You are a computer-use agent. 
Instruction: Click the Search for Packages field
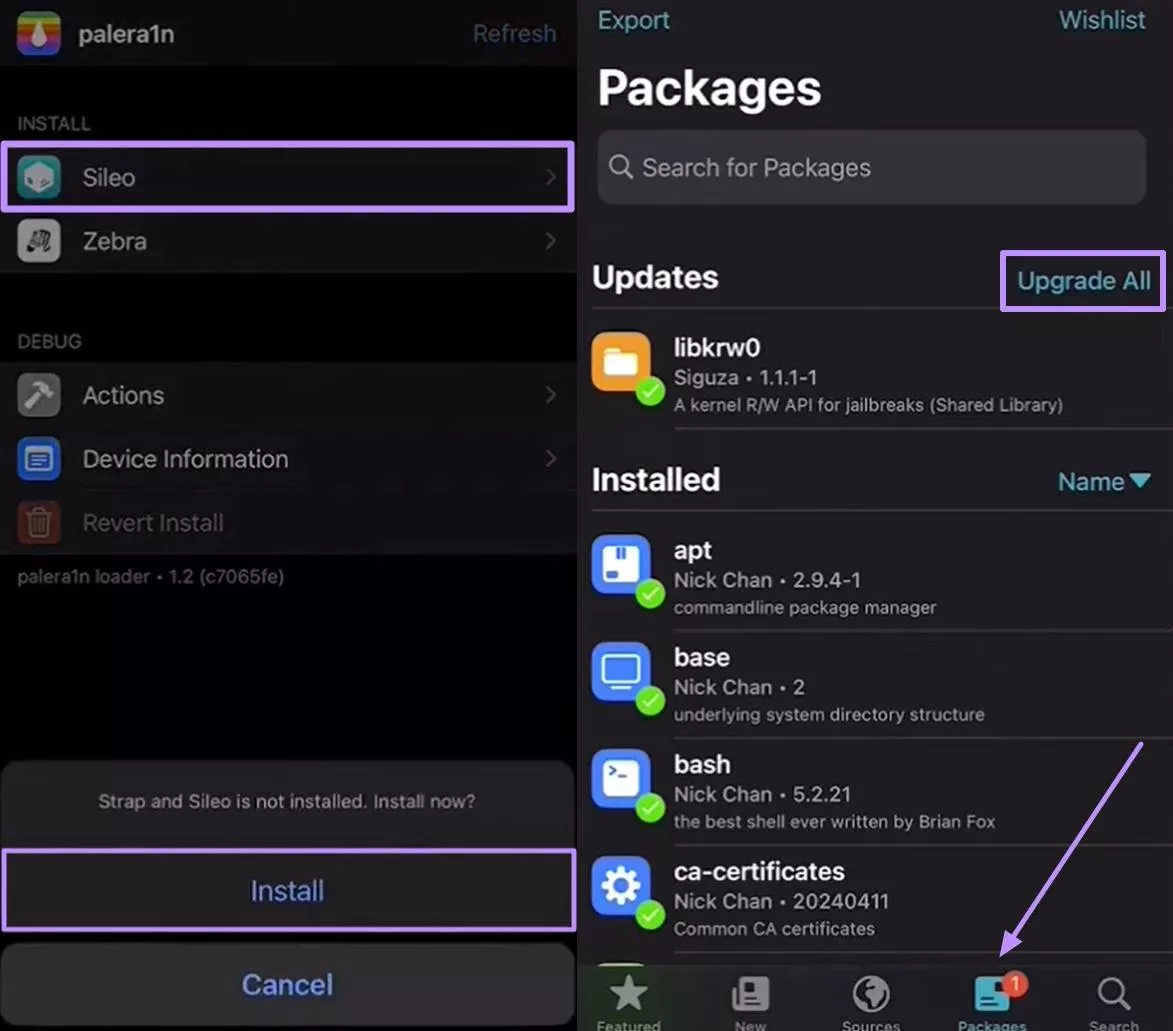[x=870, y=167]
